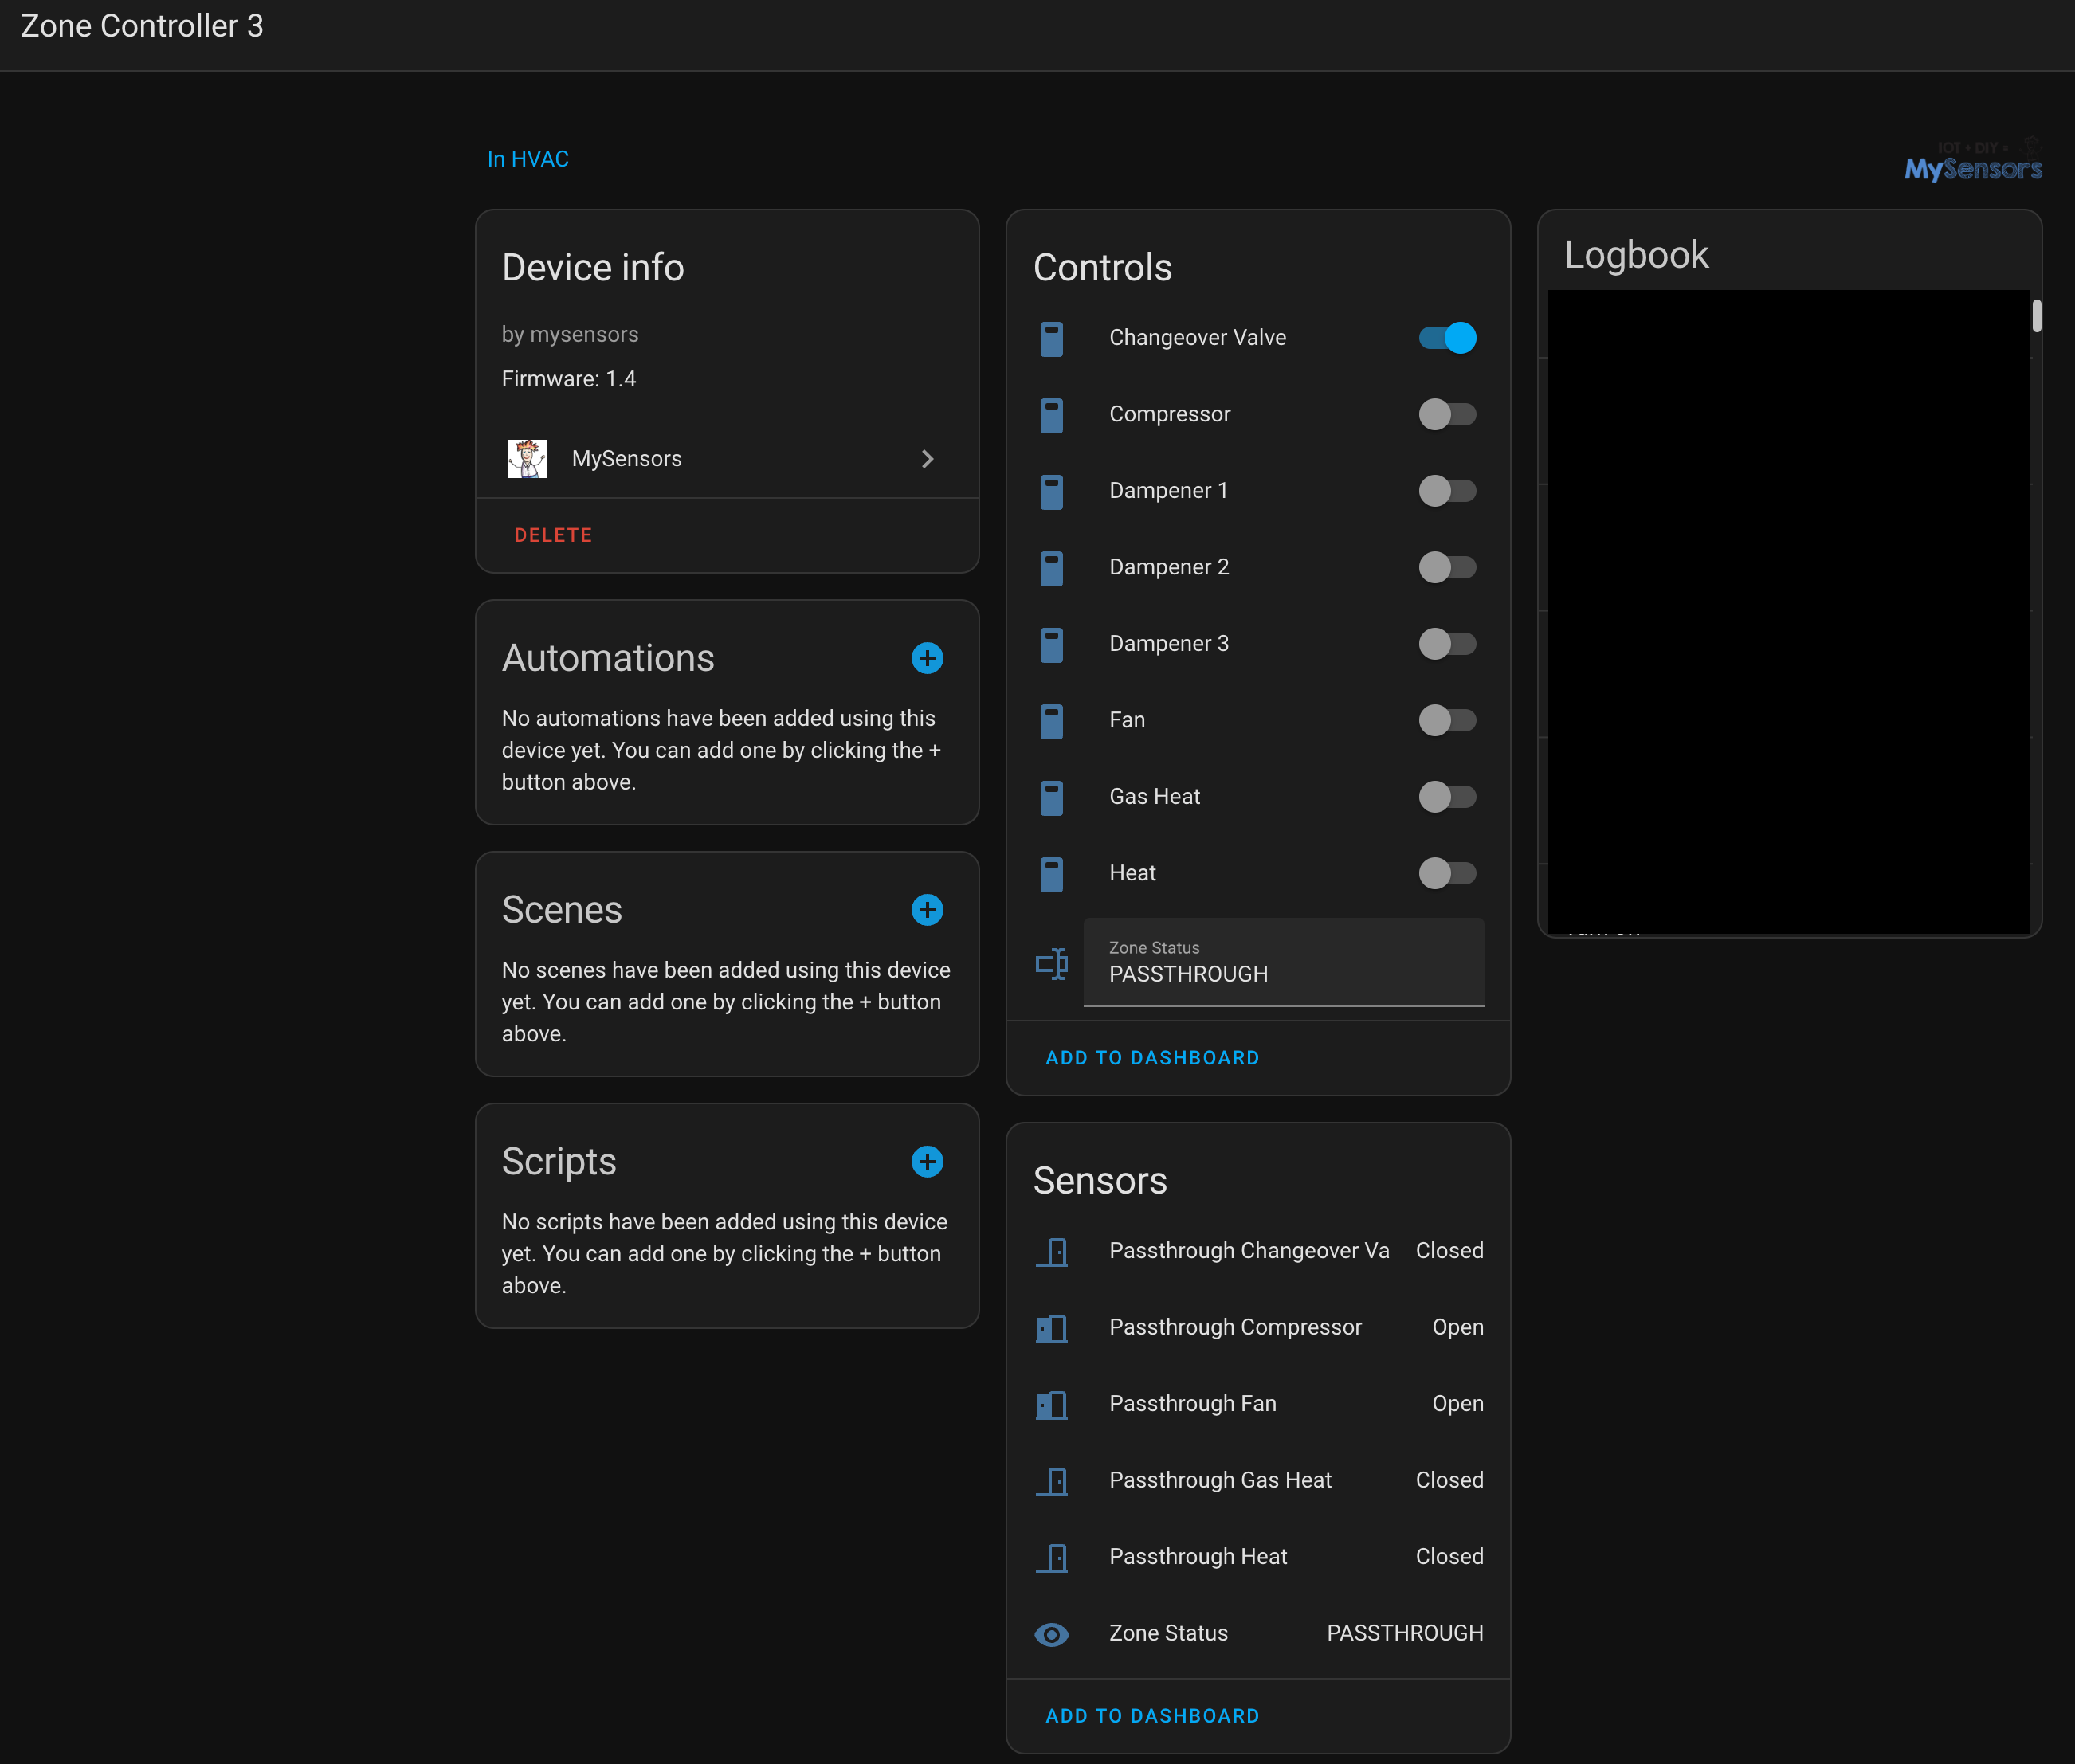Click ADD TO DASHBOARD under Controls
The image size is (2075, 1764).
click(1152, 1058)
